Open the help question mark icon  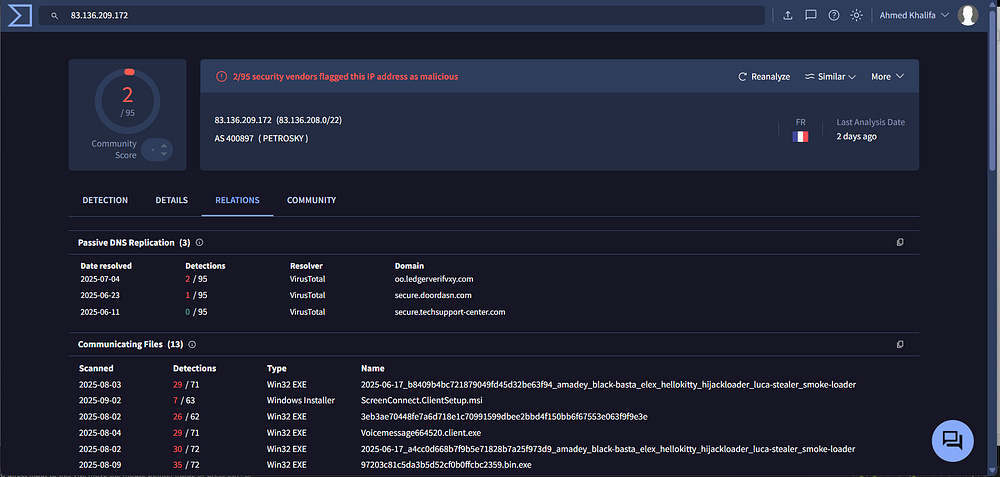(x=834, y=15)
